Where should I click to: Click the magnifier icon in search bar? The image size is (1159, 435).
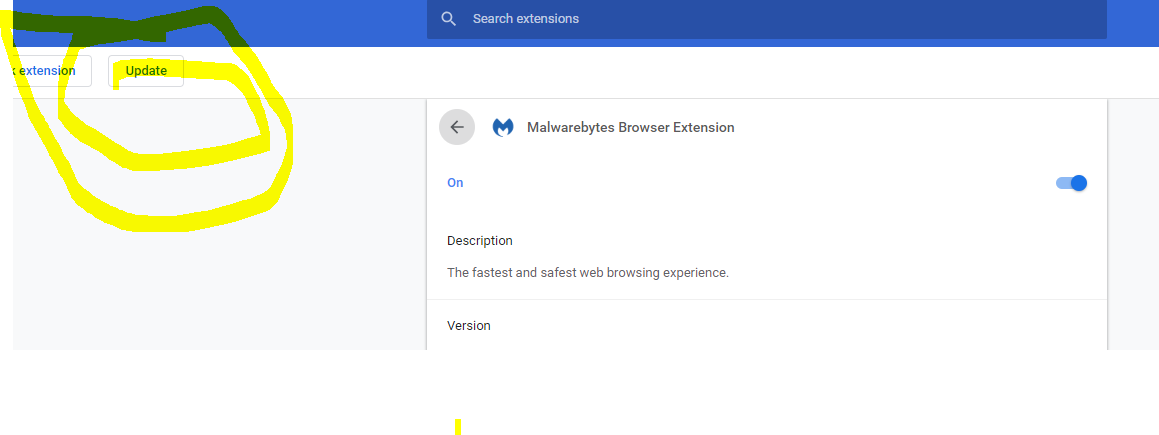point(449,19)
